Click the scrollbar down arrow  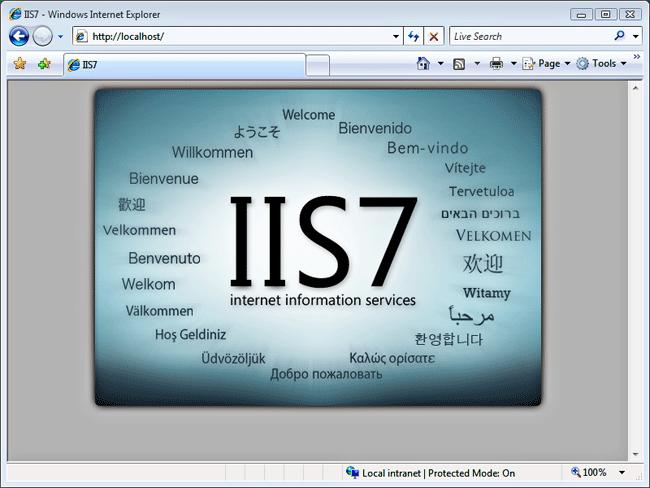pos(635,454)
